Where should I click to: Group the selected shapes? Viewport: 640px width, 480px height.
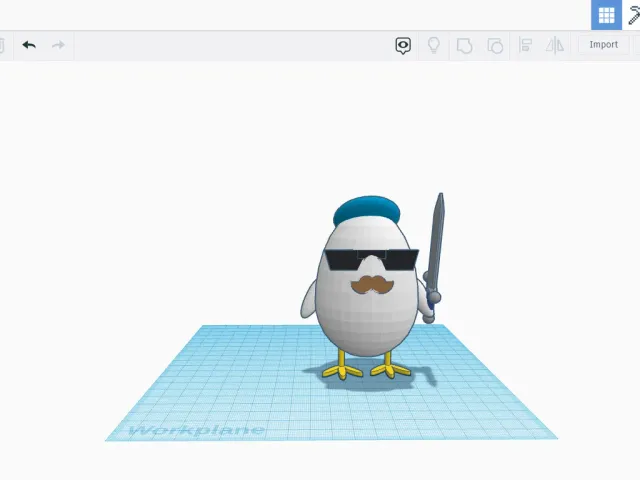464,46
